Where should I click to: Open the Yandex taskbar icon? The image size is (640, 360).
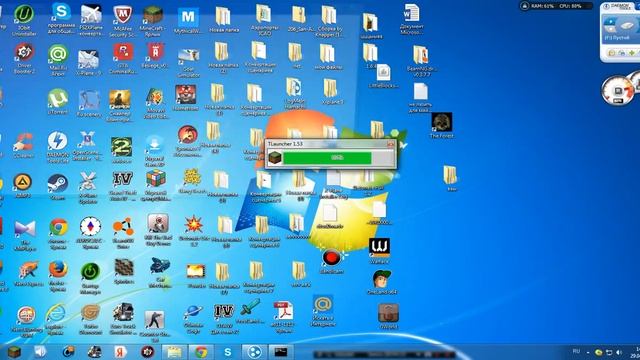(x=120, y=351)
